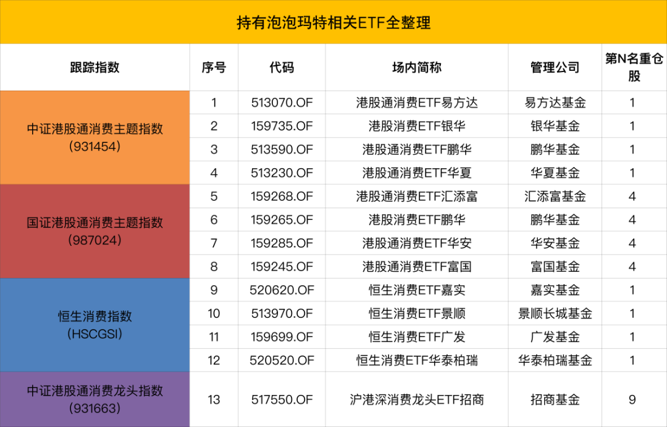Select the 第N名重仓股 column header
Viewport: 667px width, 427px height.
(632, 67)
